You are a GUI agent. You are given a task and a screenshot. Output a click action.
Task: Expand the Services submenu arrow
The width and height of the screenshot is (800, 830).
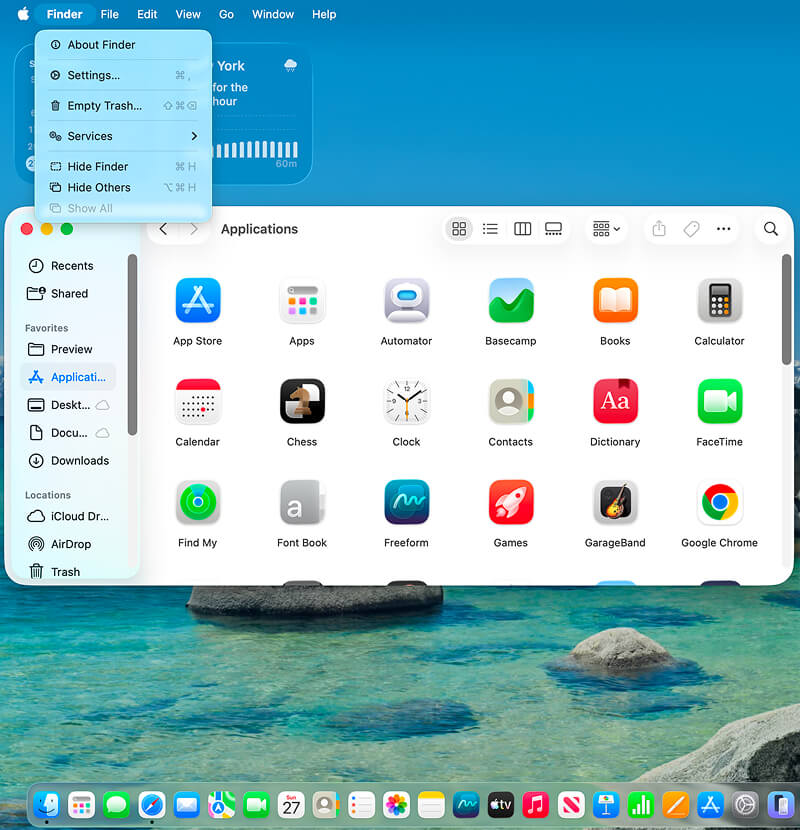194,136
